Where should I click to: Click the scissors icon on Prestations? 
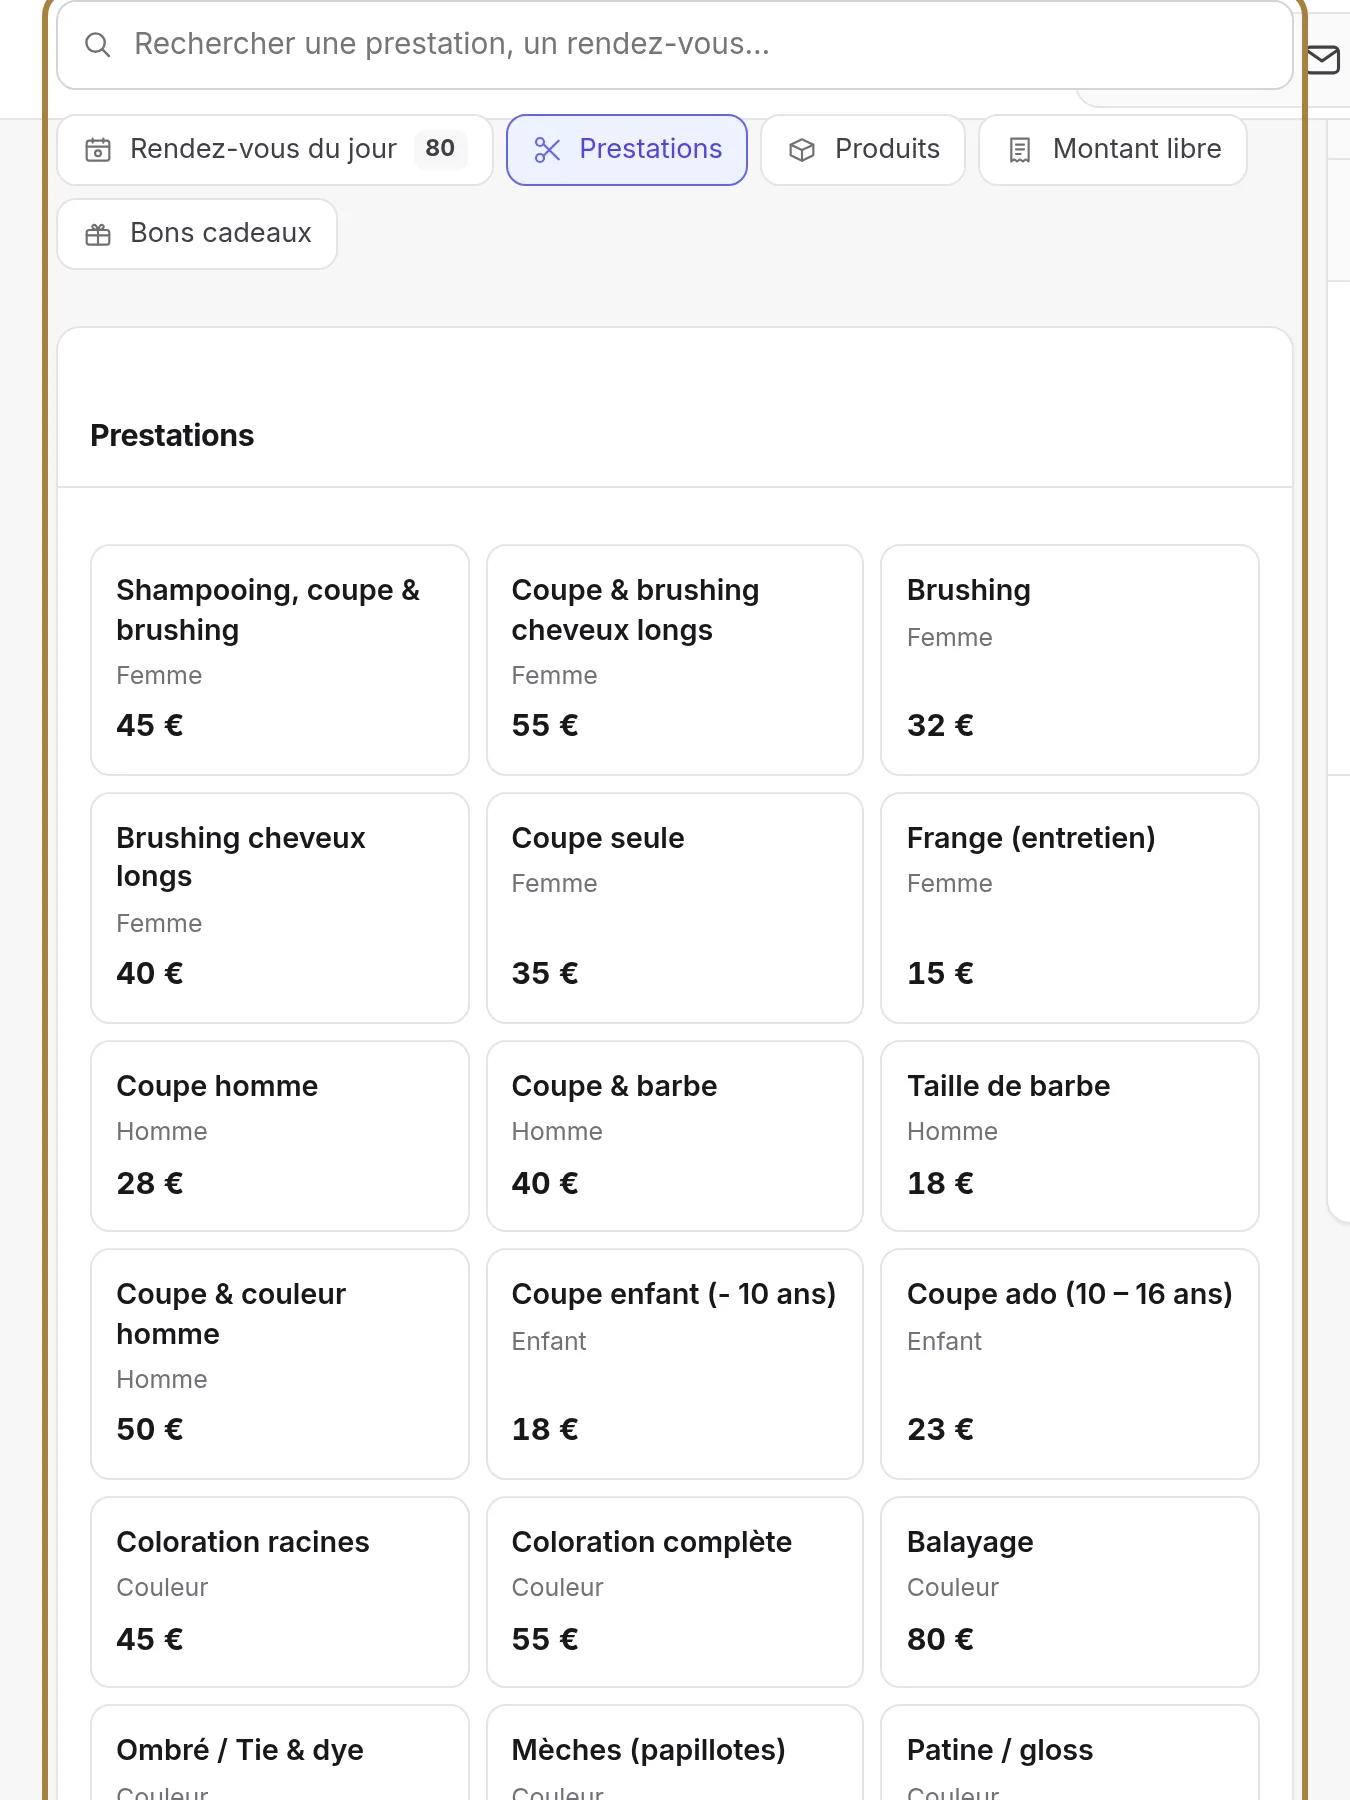[547, 150]
